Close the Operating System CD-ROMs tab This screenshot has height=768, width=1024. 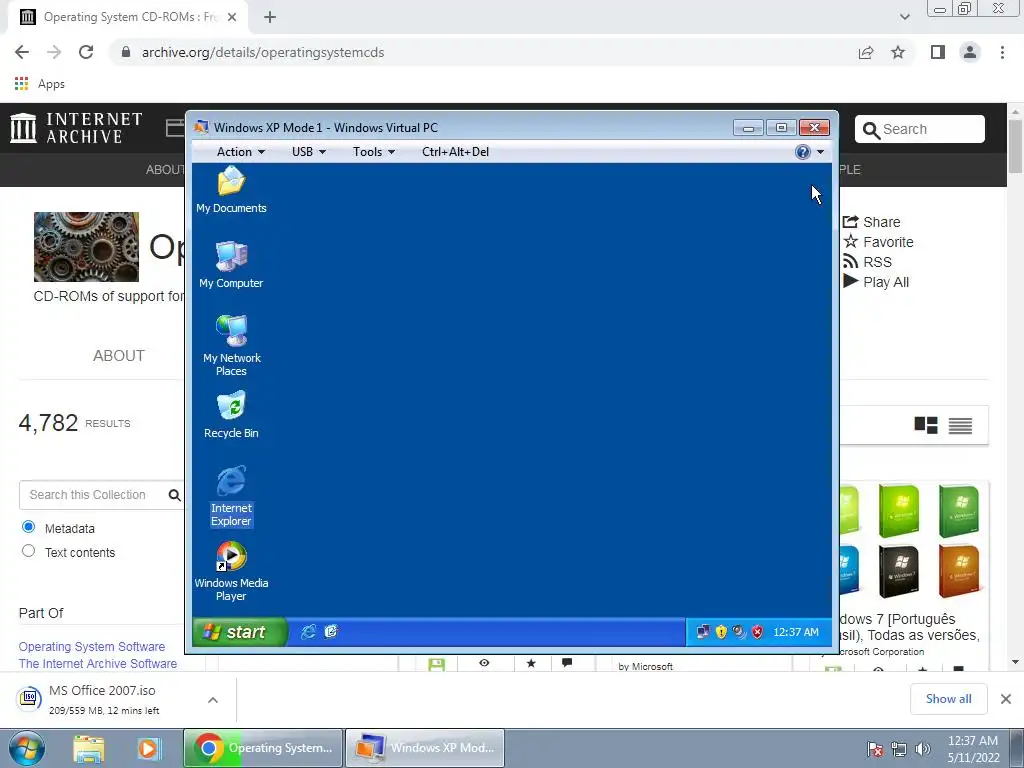(x=232, y=17)
